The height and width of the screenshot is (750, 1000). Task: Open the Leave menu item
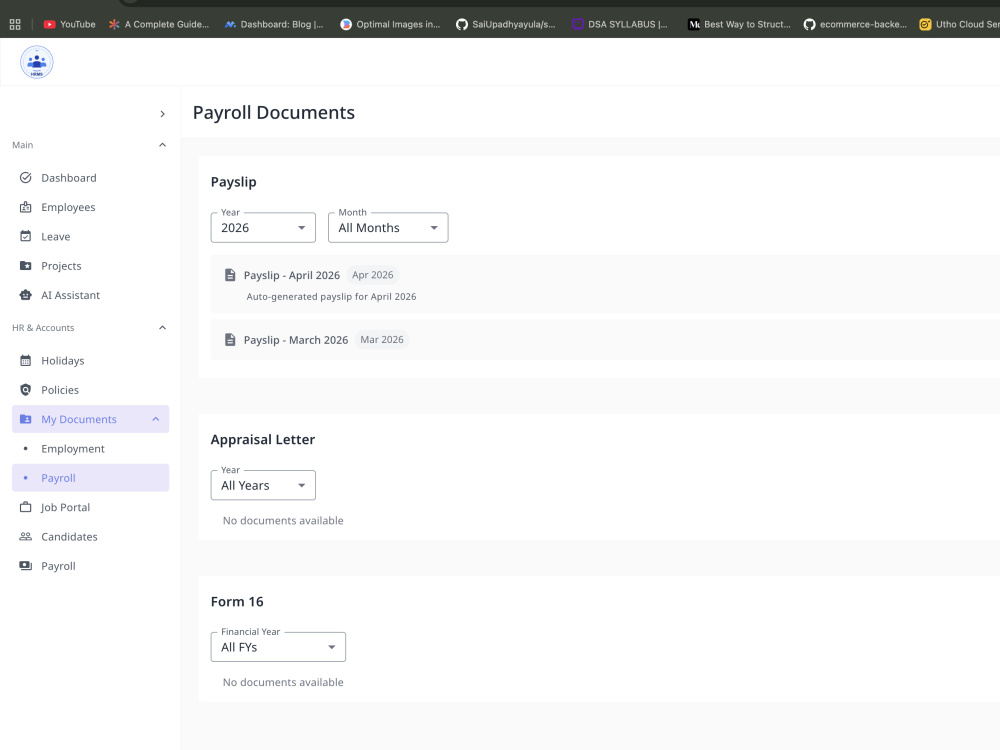point(91,237)
